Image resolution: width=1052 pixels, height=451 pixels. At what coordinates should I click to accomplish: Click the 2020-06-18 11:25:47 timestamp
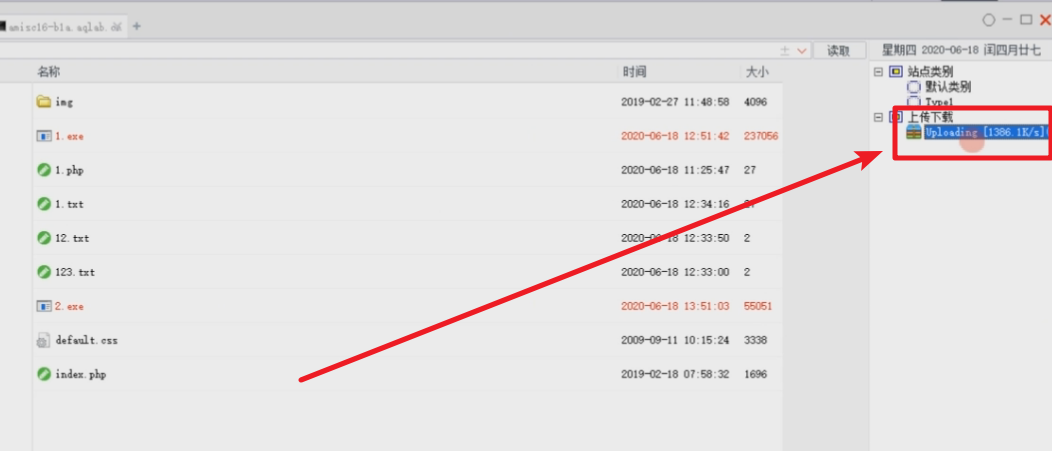(x=675, y=170)
